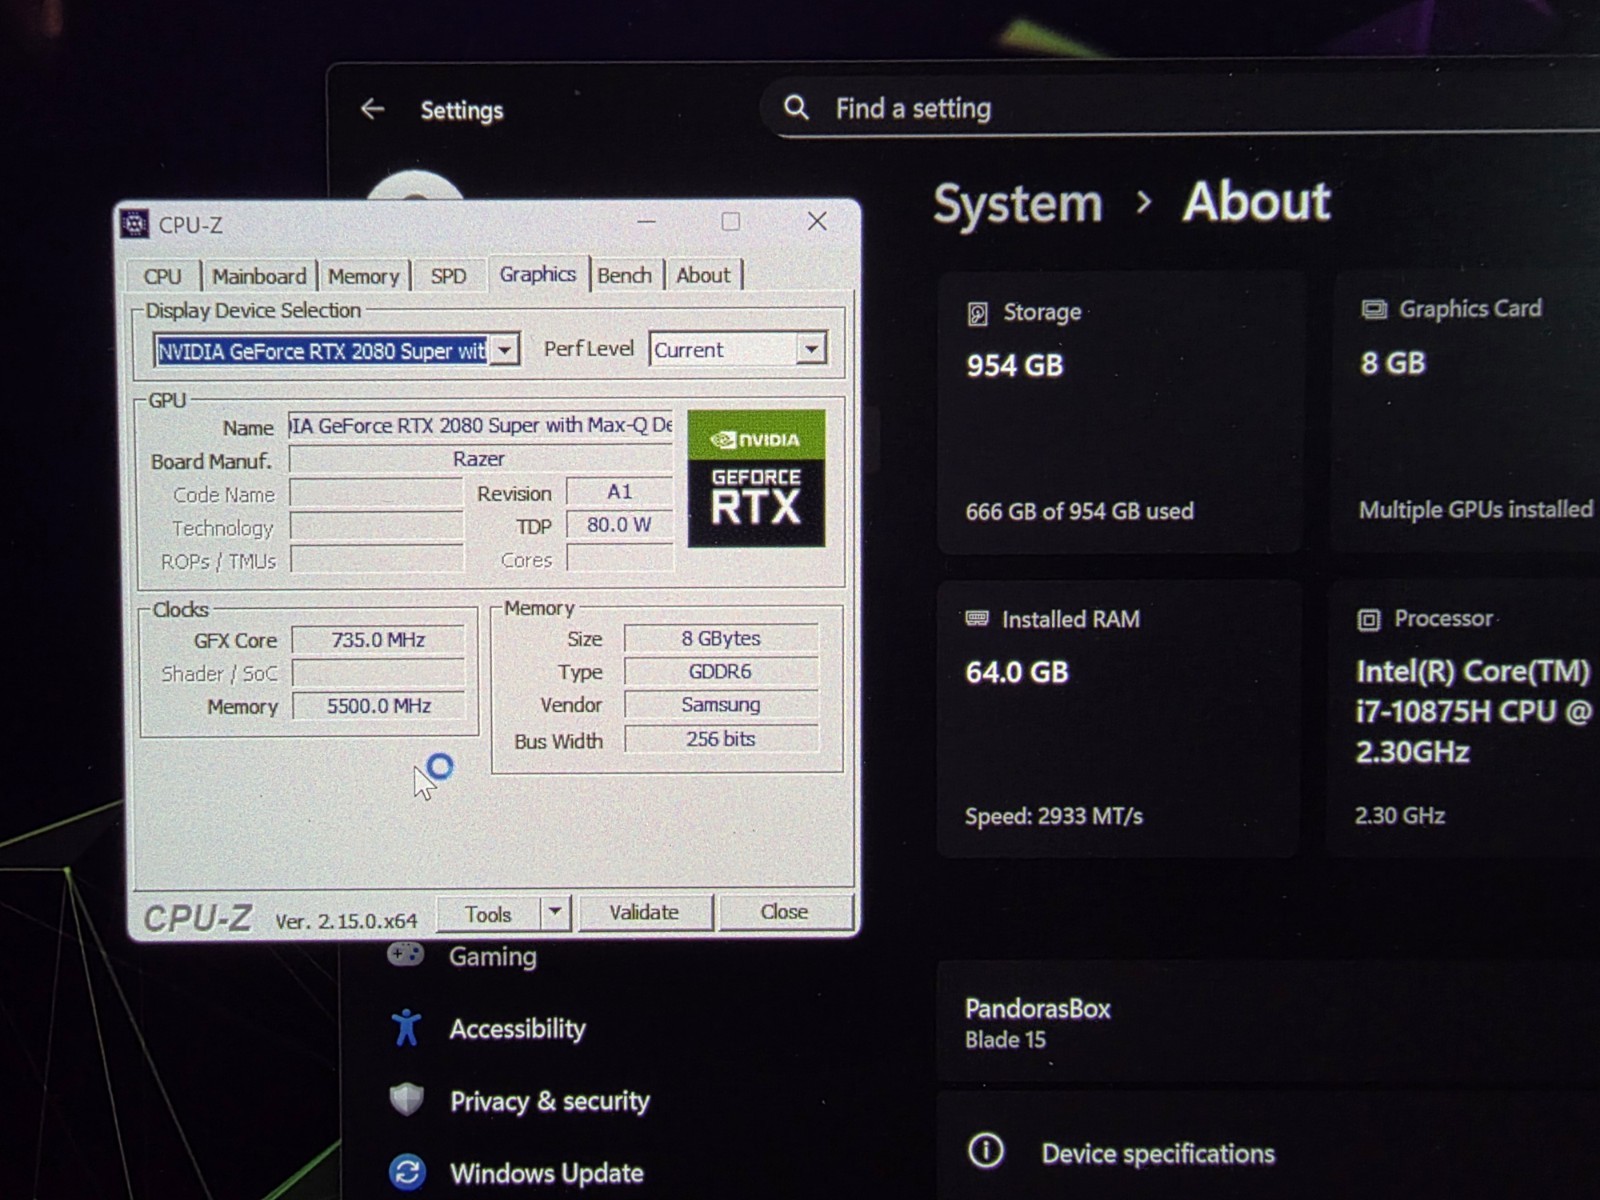
Task: Click the Memory clock 5500.0 MHz value
Action: coord(378,706)
